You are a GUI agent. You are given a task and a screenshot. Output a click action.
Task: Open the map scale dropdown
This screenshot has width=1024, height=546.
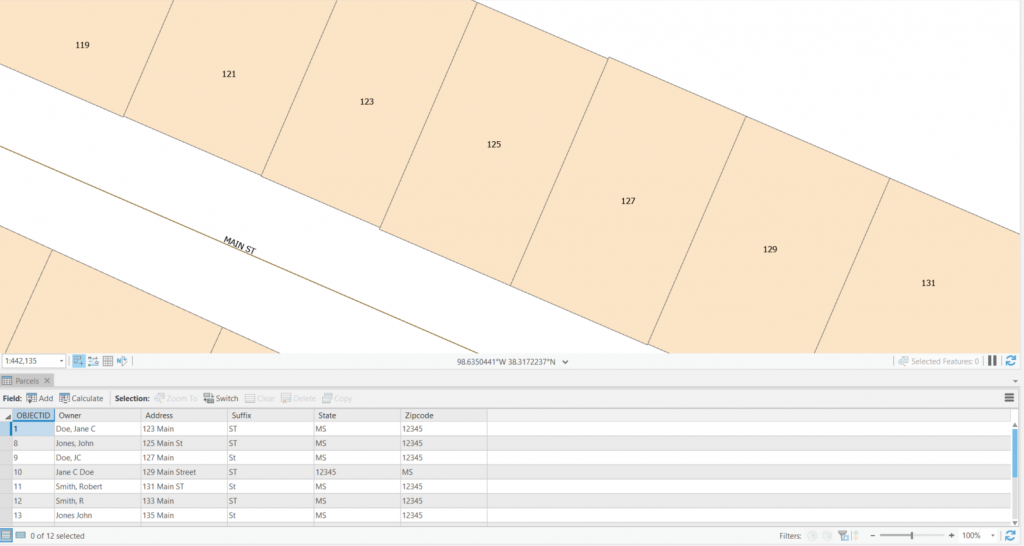click(x=61, y=361)
